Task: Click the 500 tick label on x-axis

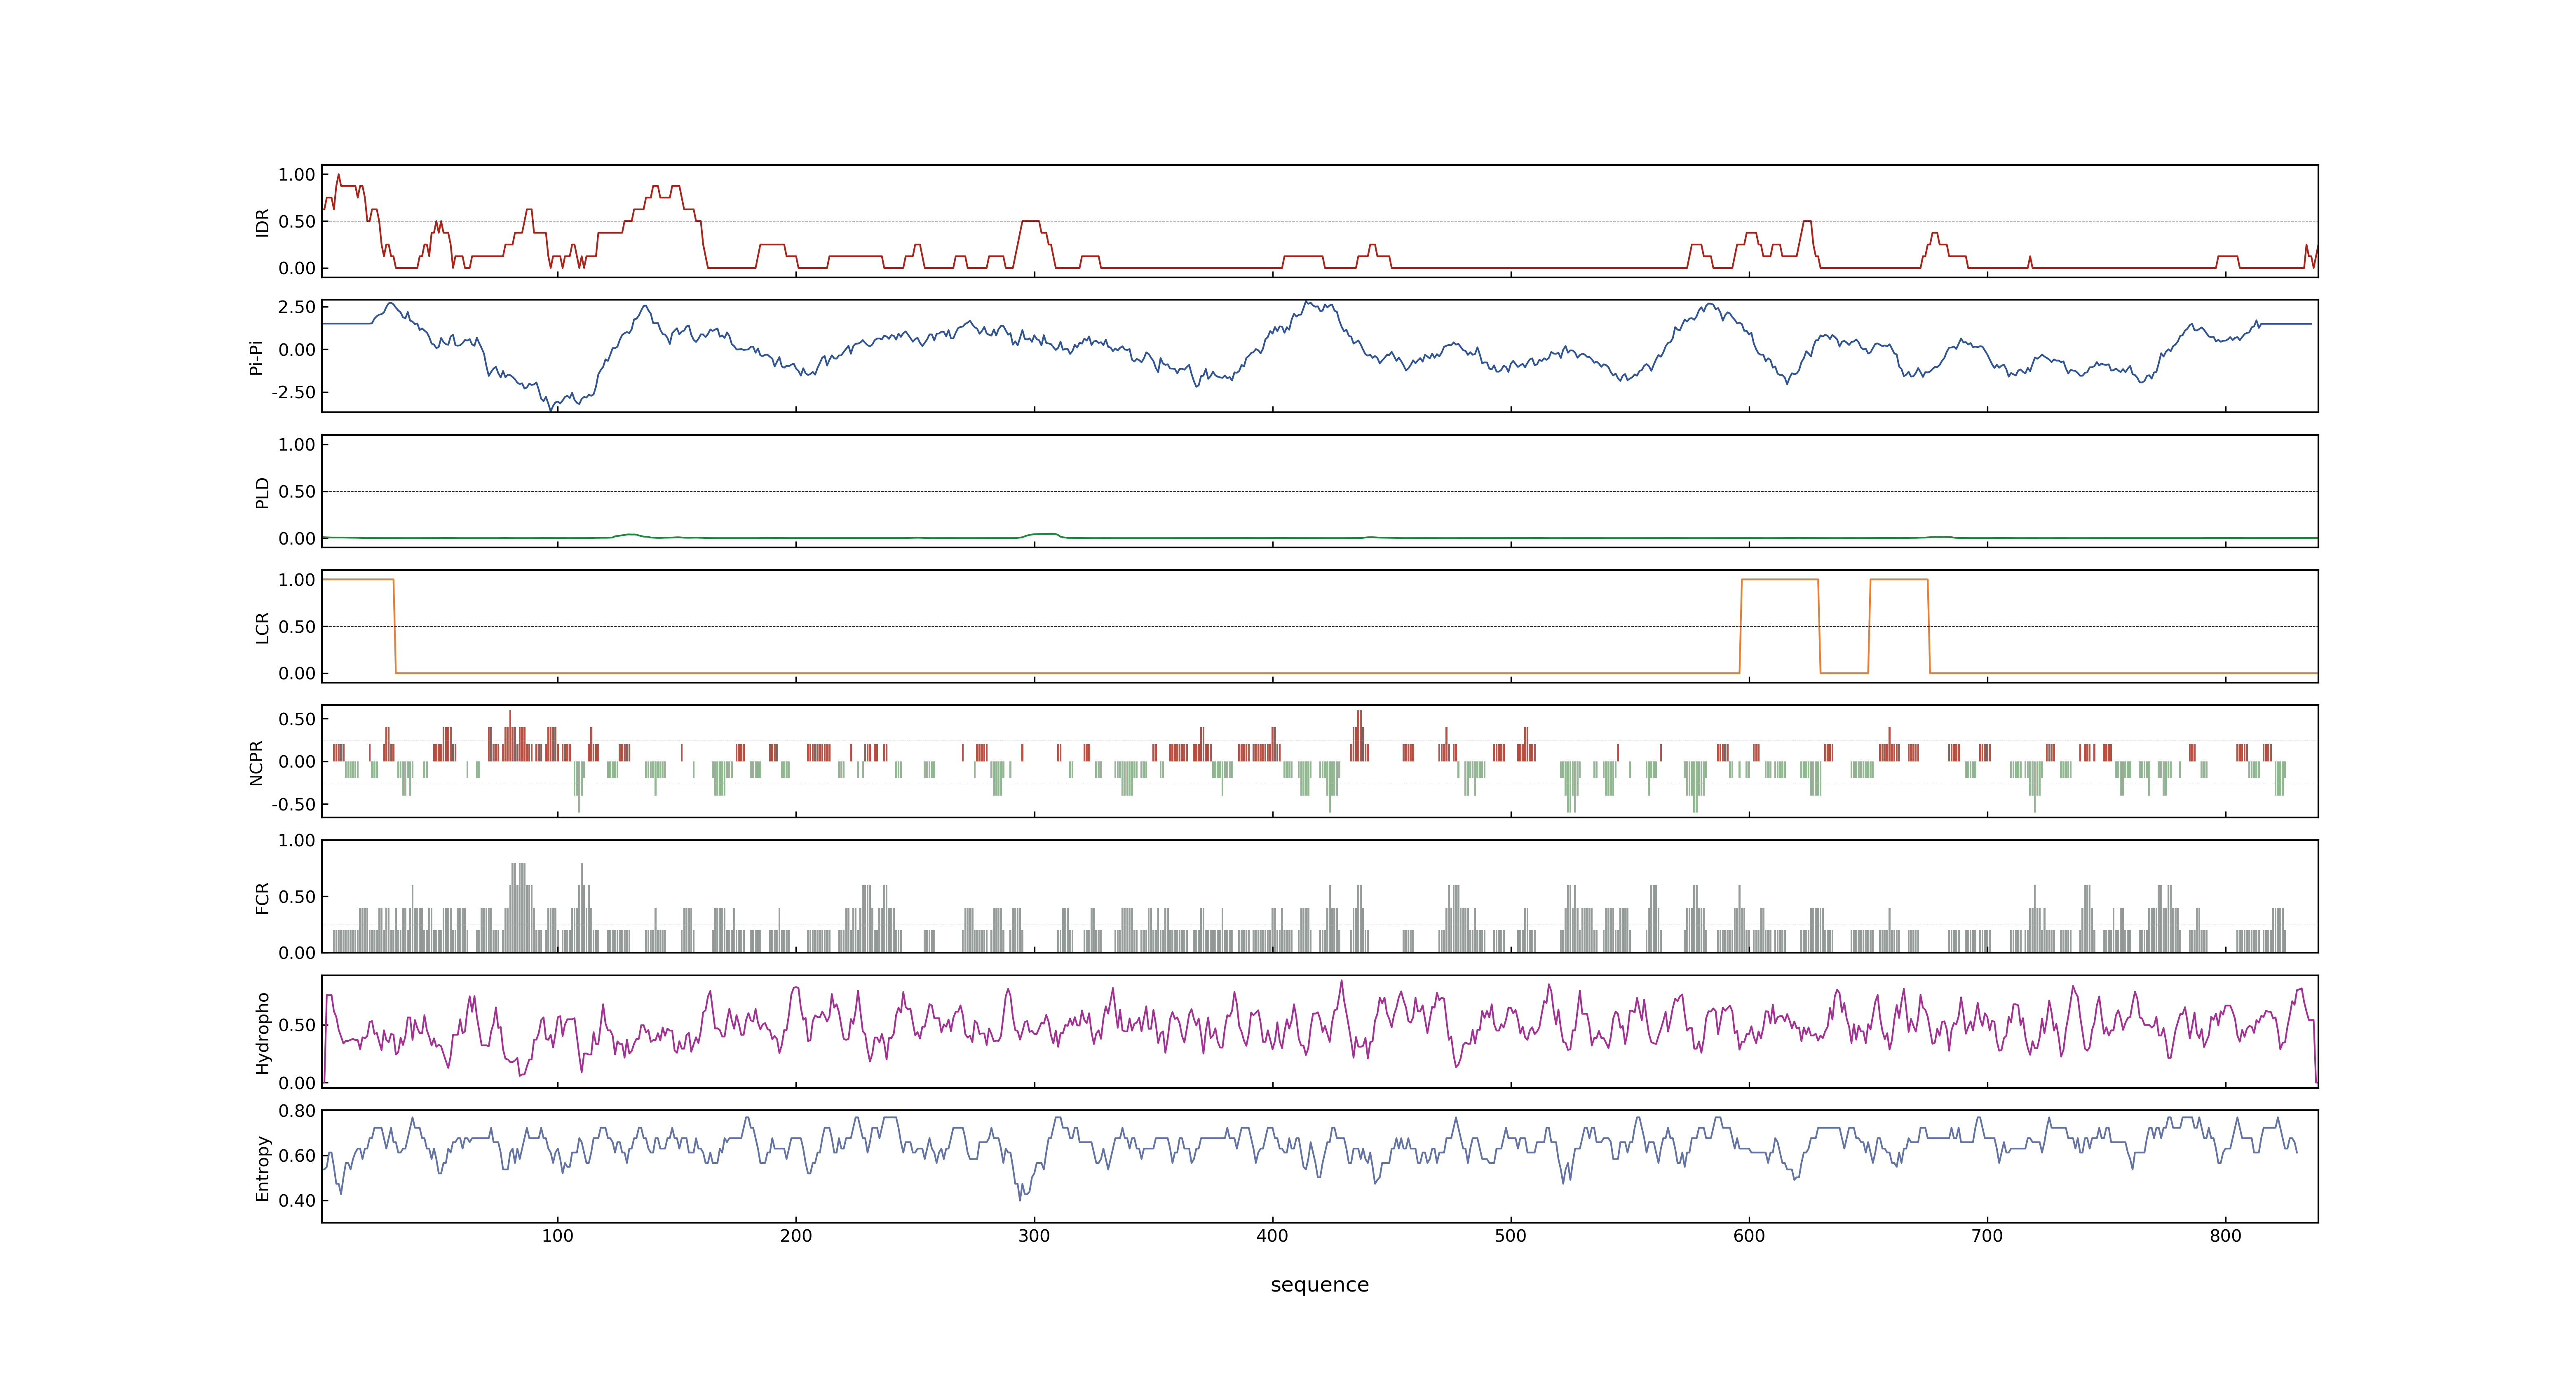Action: pos(1511,1236)
